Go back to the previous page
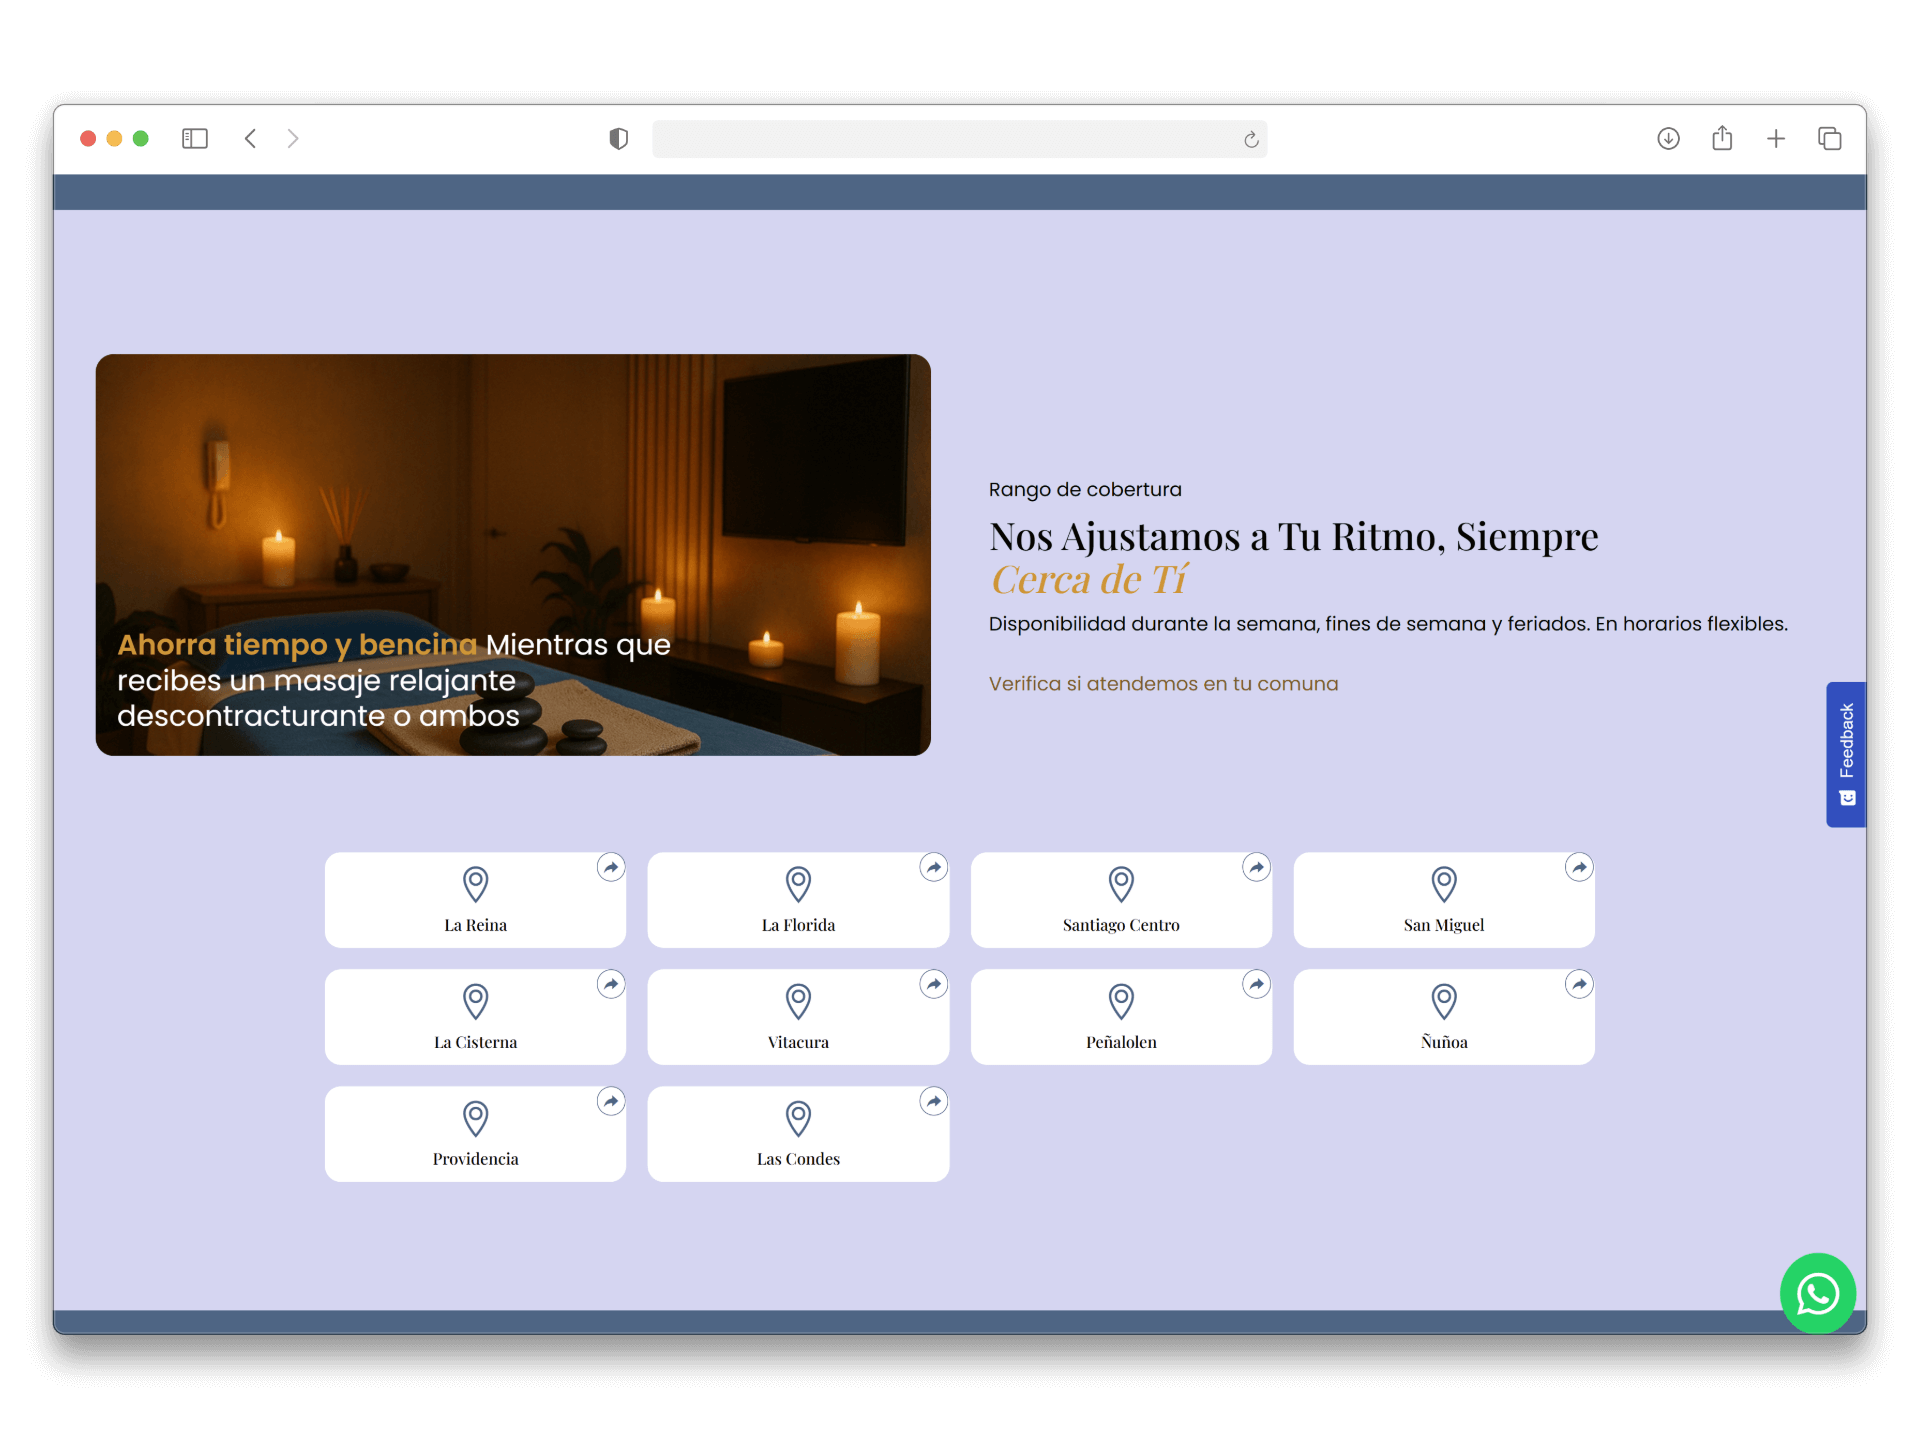Screen dimensions: 1920x1440 tap(251, 139)
